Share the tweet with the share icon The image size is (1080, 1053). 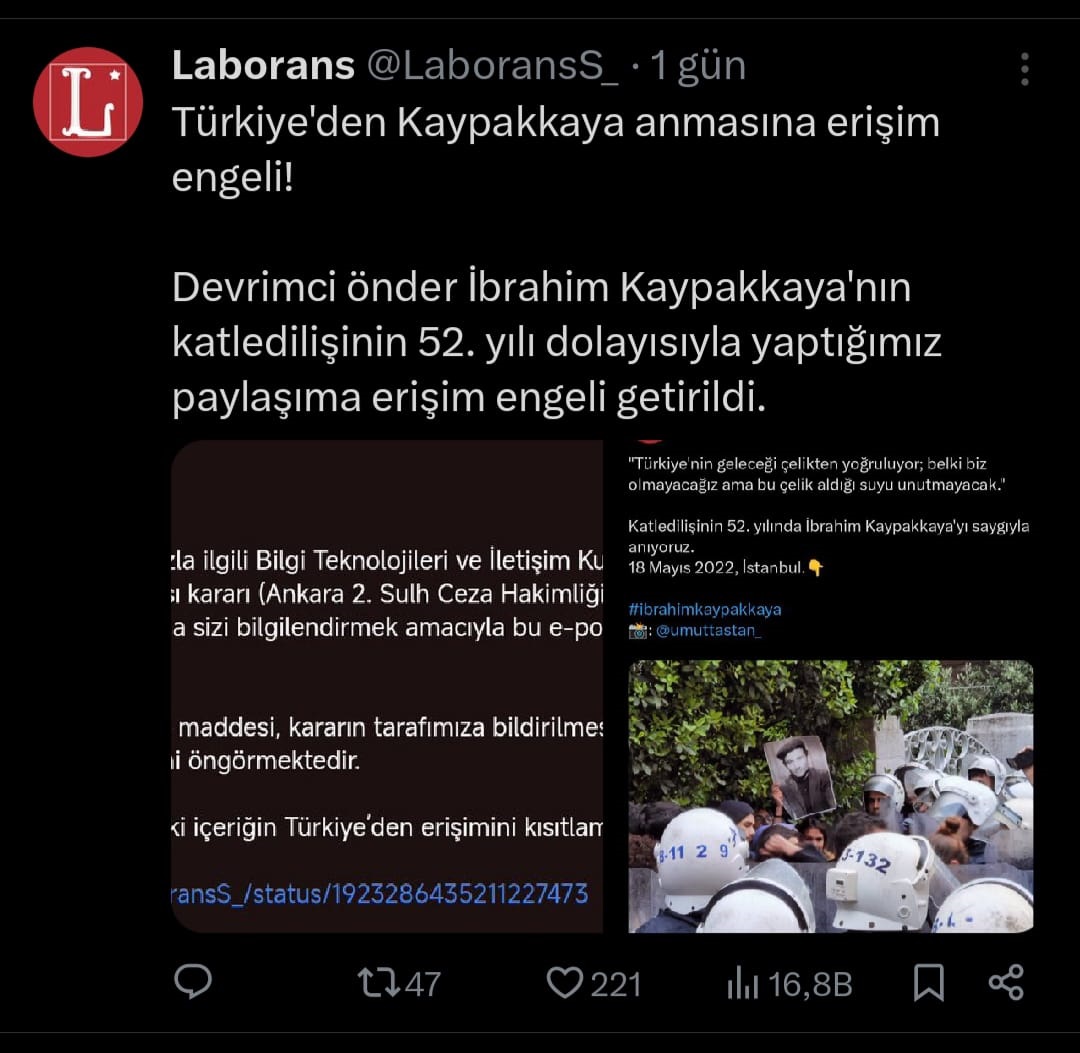[x=1006, y=982]
